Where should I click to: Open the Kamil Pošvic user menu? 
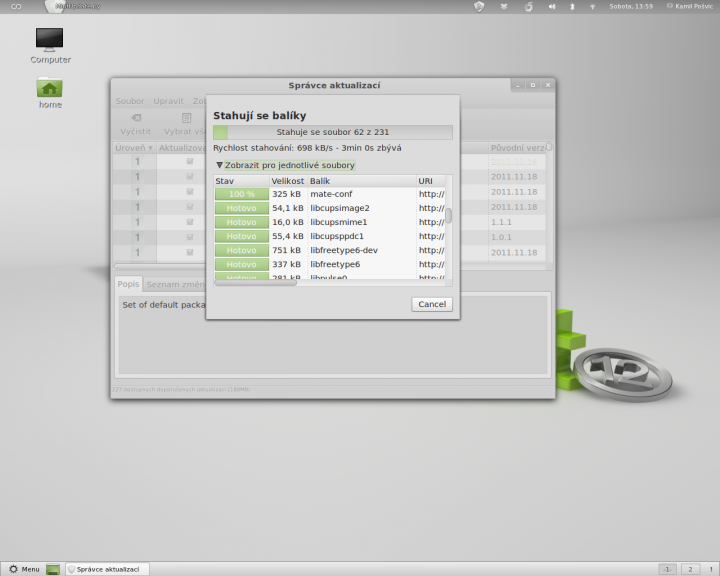click(x=690, y=6)
